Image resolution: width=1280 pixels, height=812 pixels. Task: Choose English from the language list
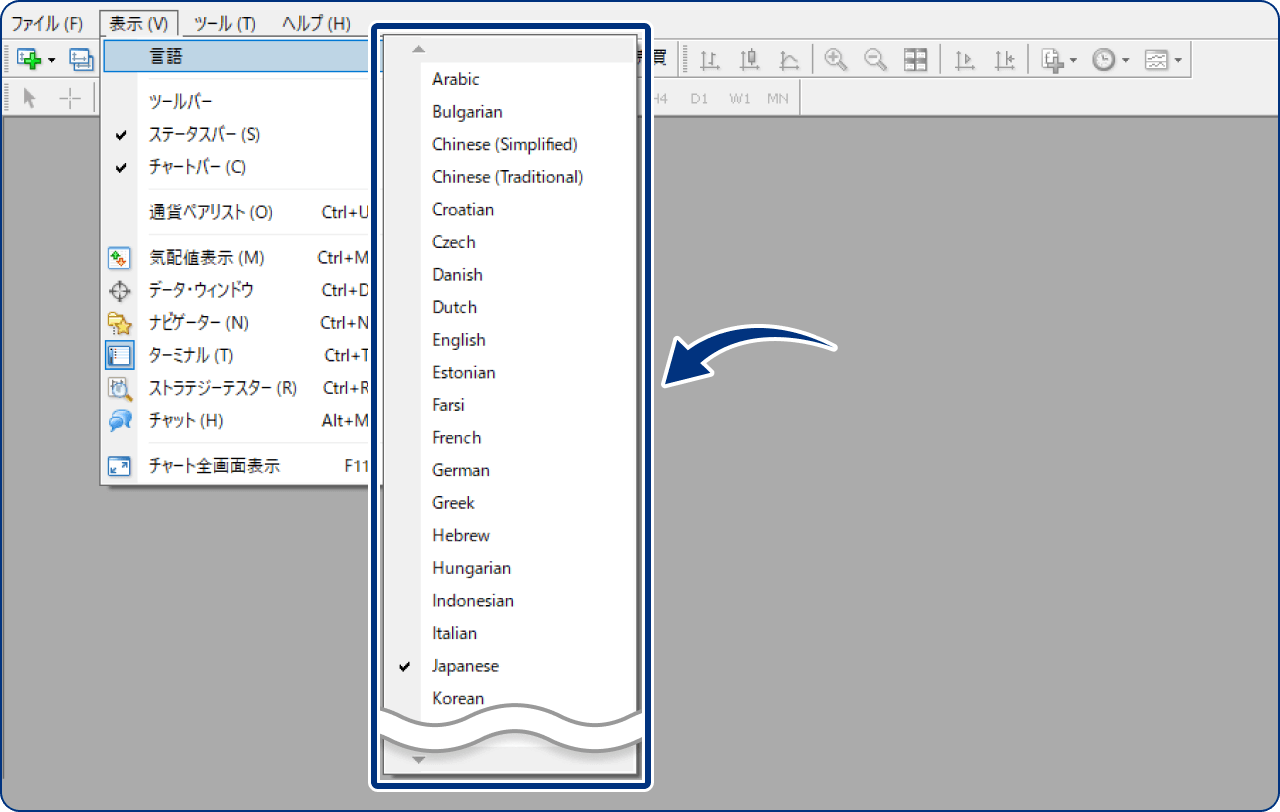point(459,340)
